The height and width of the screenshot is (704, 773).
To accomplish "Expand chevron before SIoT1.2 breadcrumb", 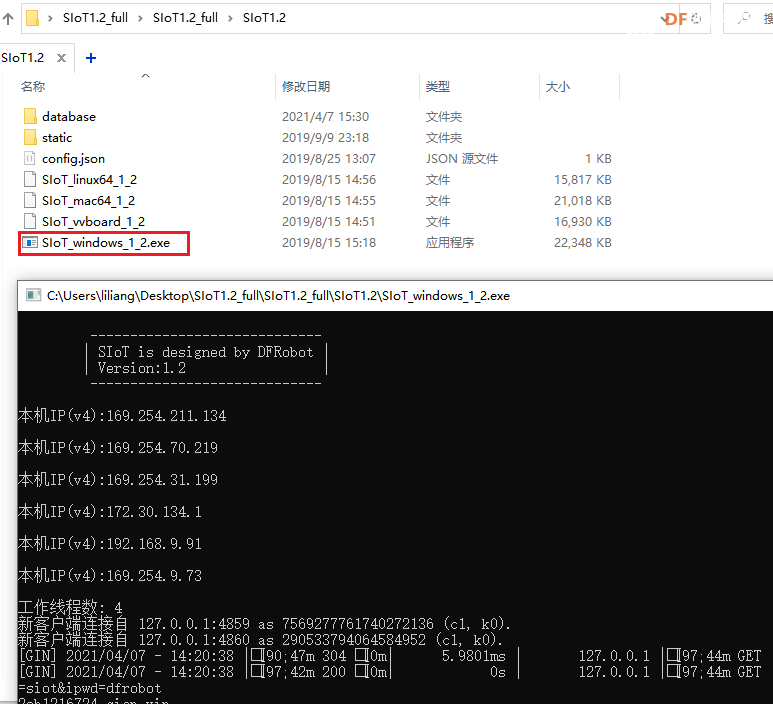I will 230,18.
